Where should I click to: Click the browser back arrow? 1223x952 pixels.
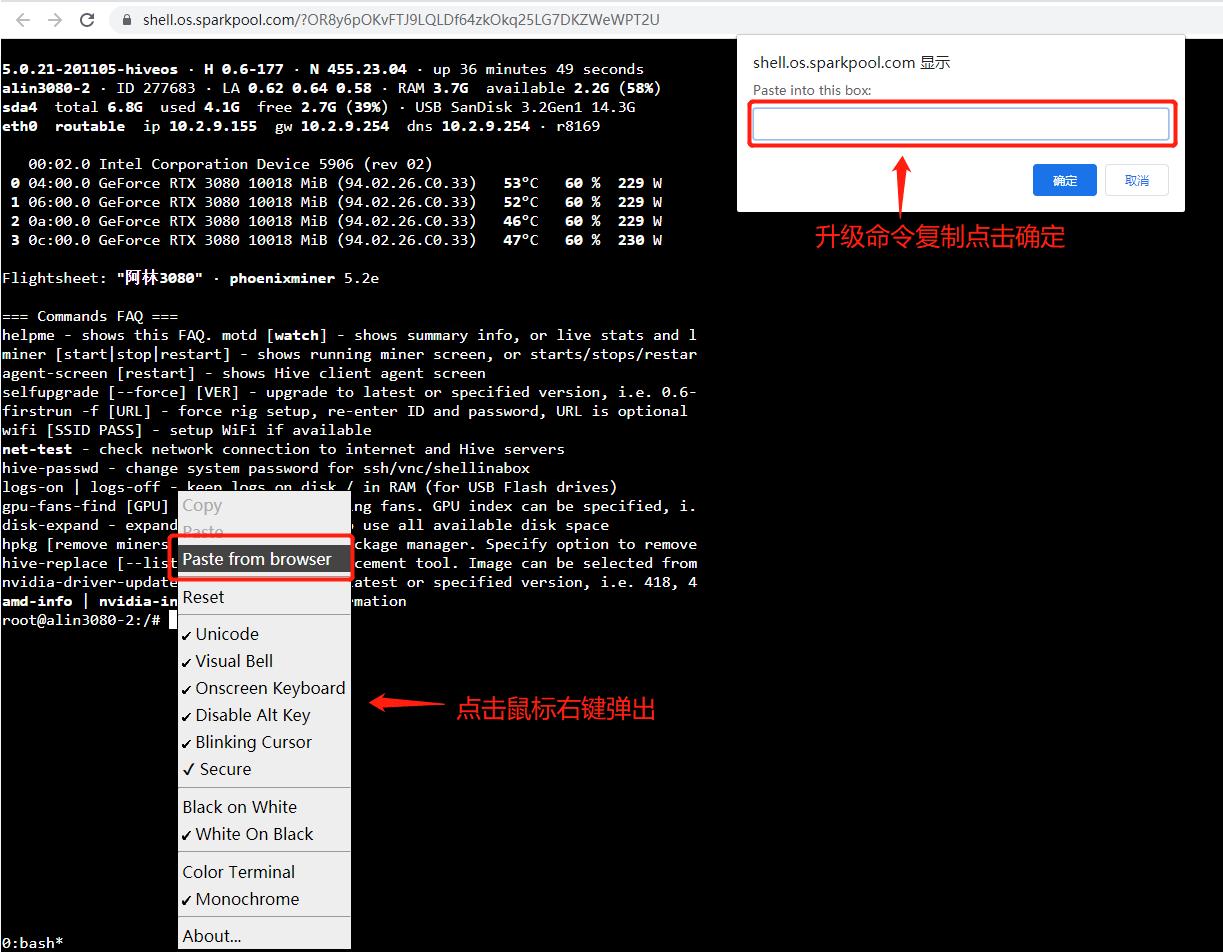[x=22, y=19]
